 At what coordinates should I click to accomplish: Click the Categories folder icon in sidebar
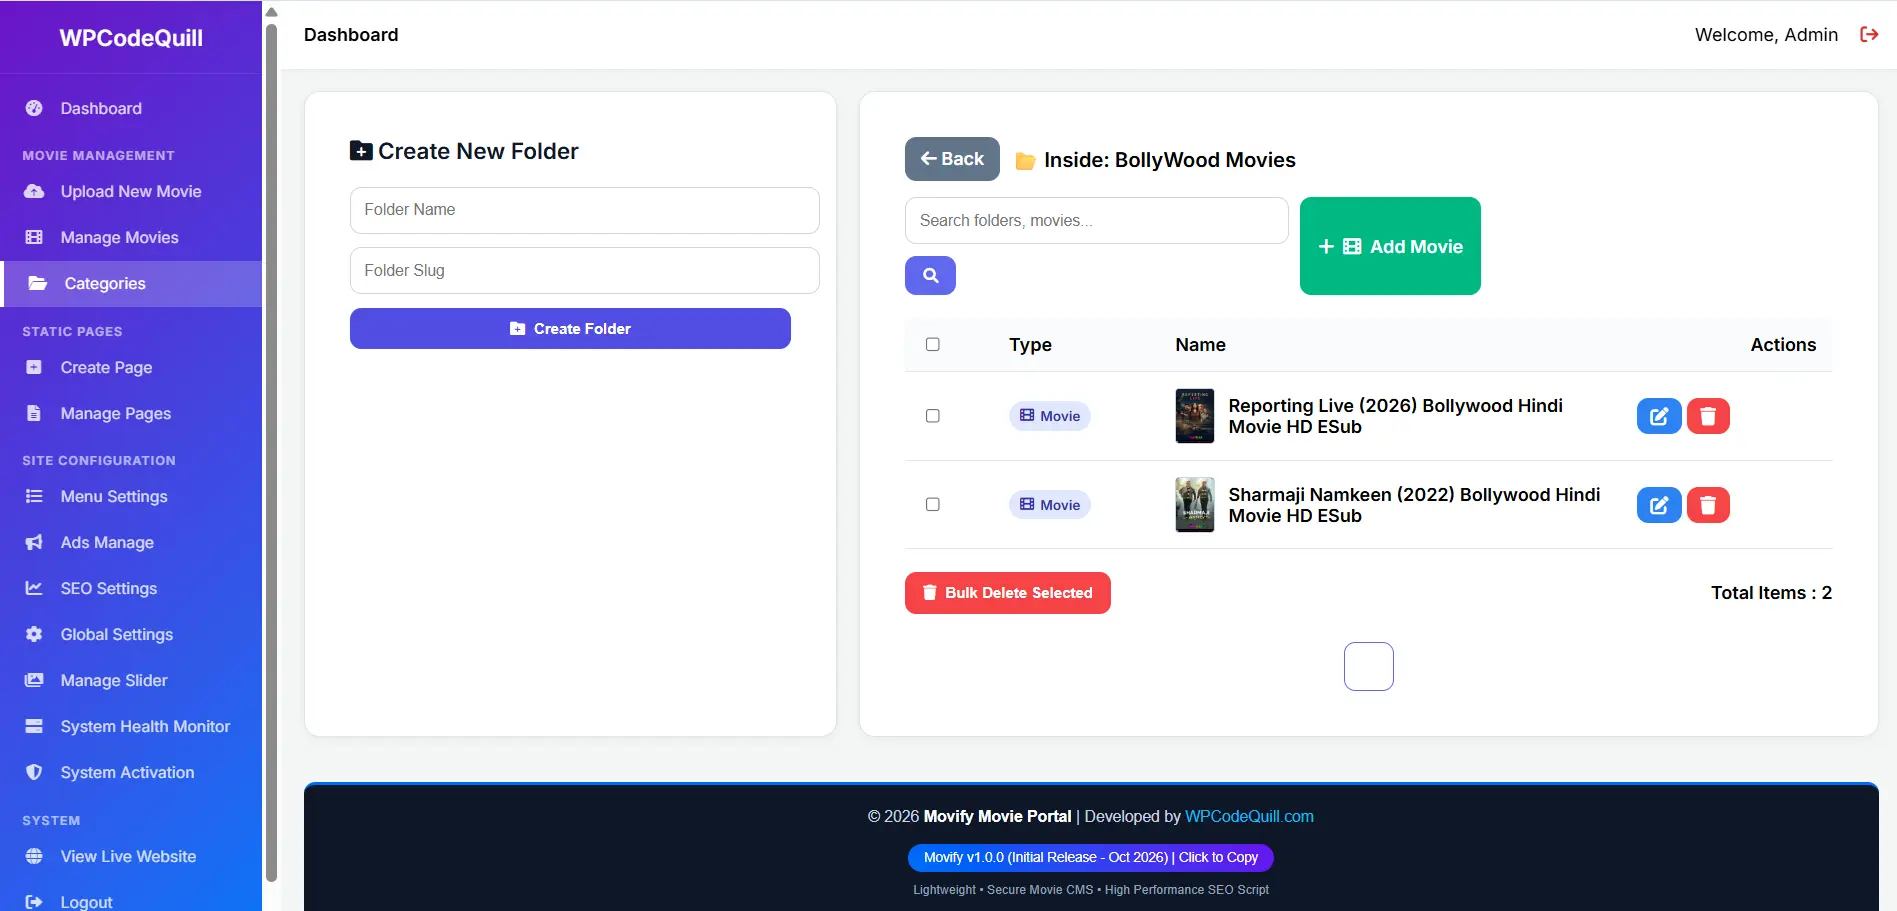tap(38, 283)
